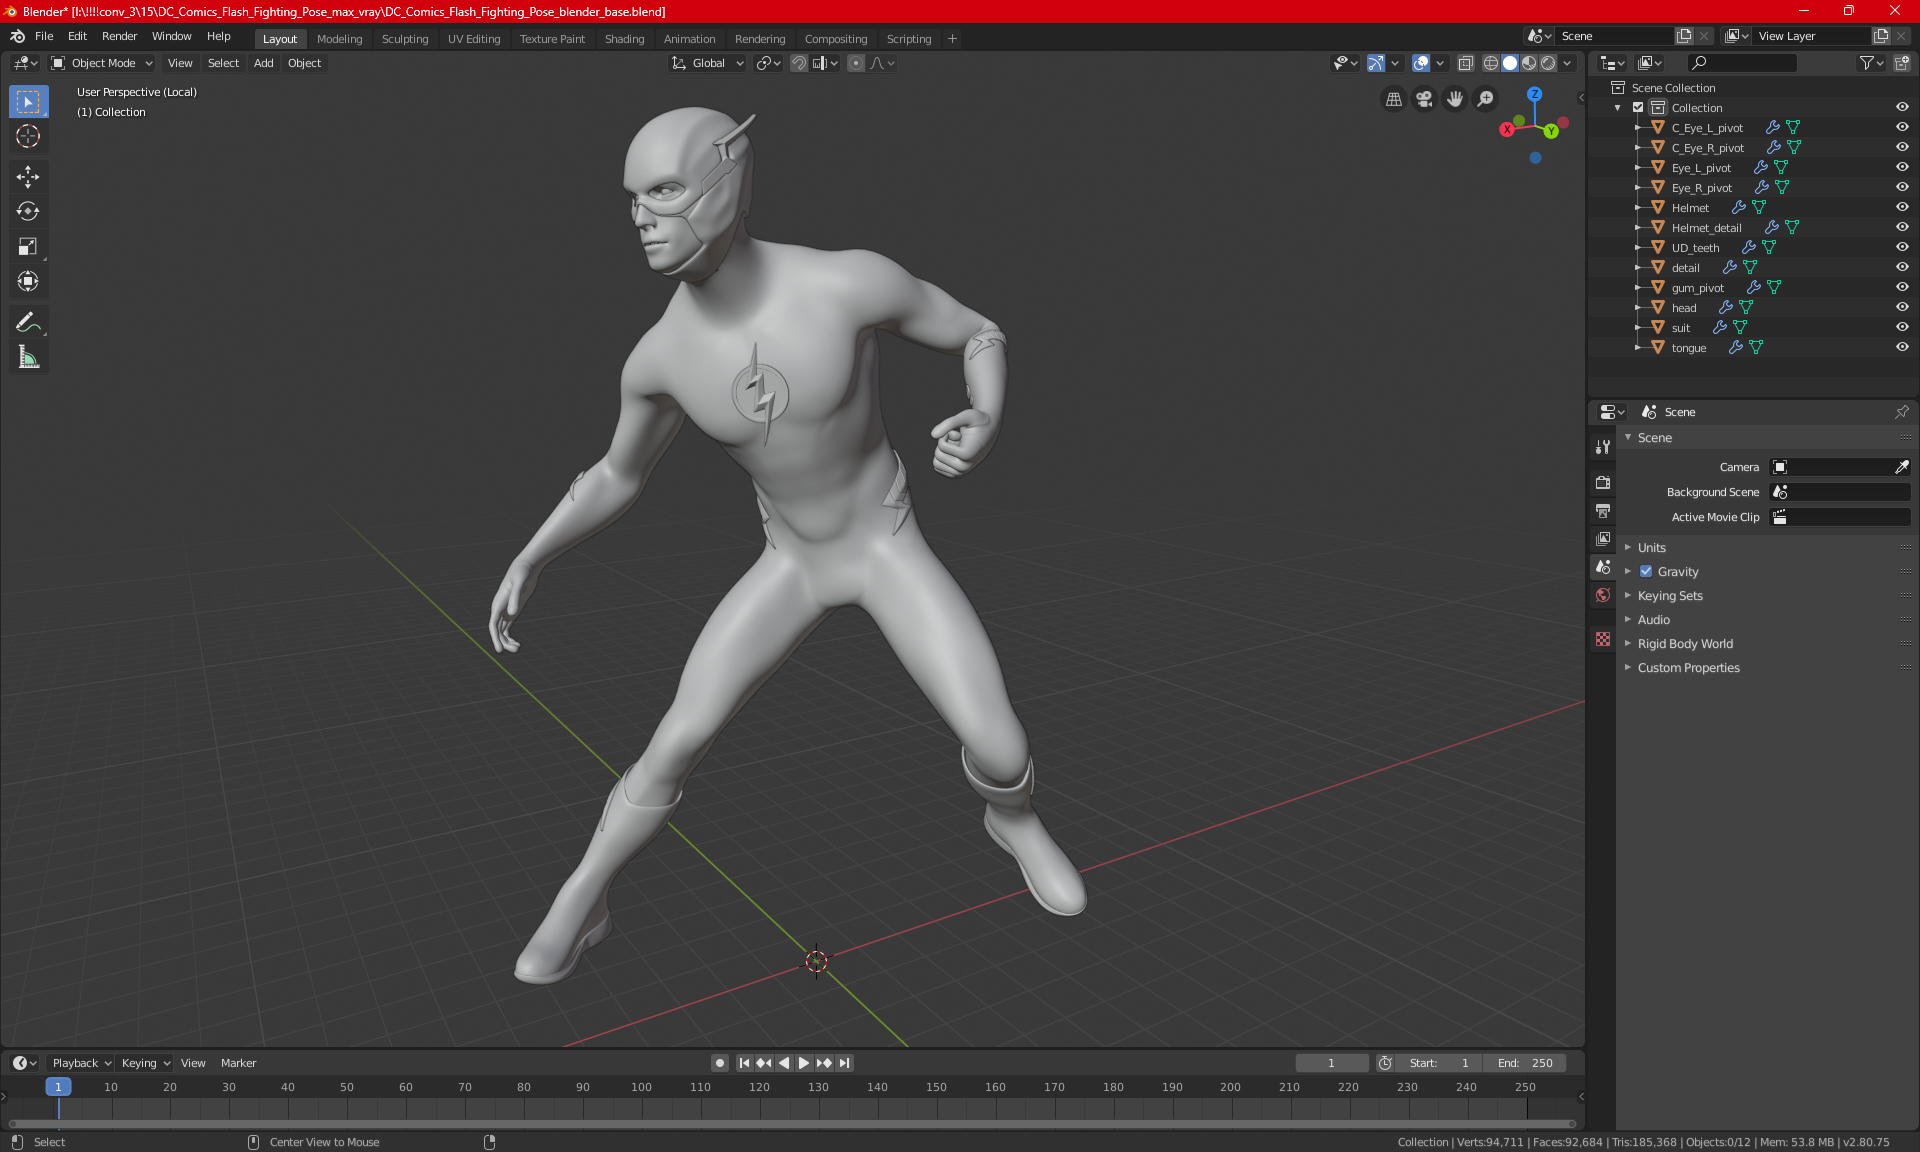Screen dimensions: 1920x1152
Task: Click the pan view hand icon
Action: (1455, 99)
